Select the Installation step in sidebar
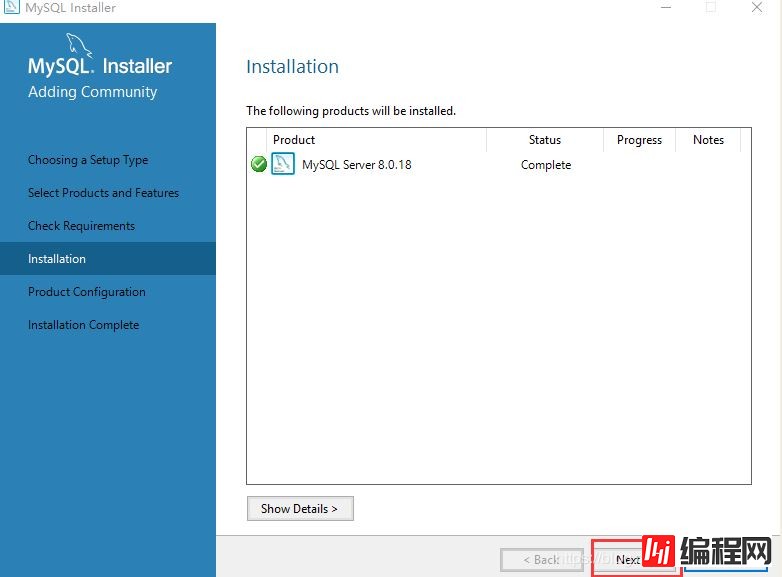Image resolution: width=782 pixels, height=577 pixels. [x=108, y=258]
